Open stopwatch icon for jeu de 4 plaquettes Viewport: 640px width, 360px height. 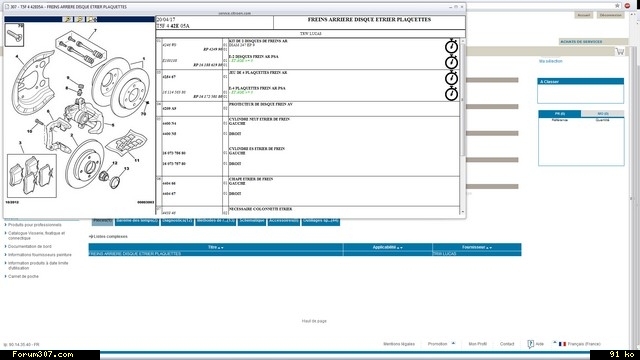click(x=451, y=78)
